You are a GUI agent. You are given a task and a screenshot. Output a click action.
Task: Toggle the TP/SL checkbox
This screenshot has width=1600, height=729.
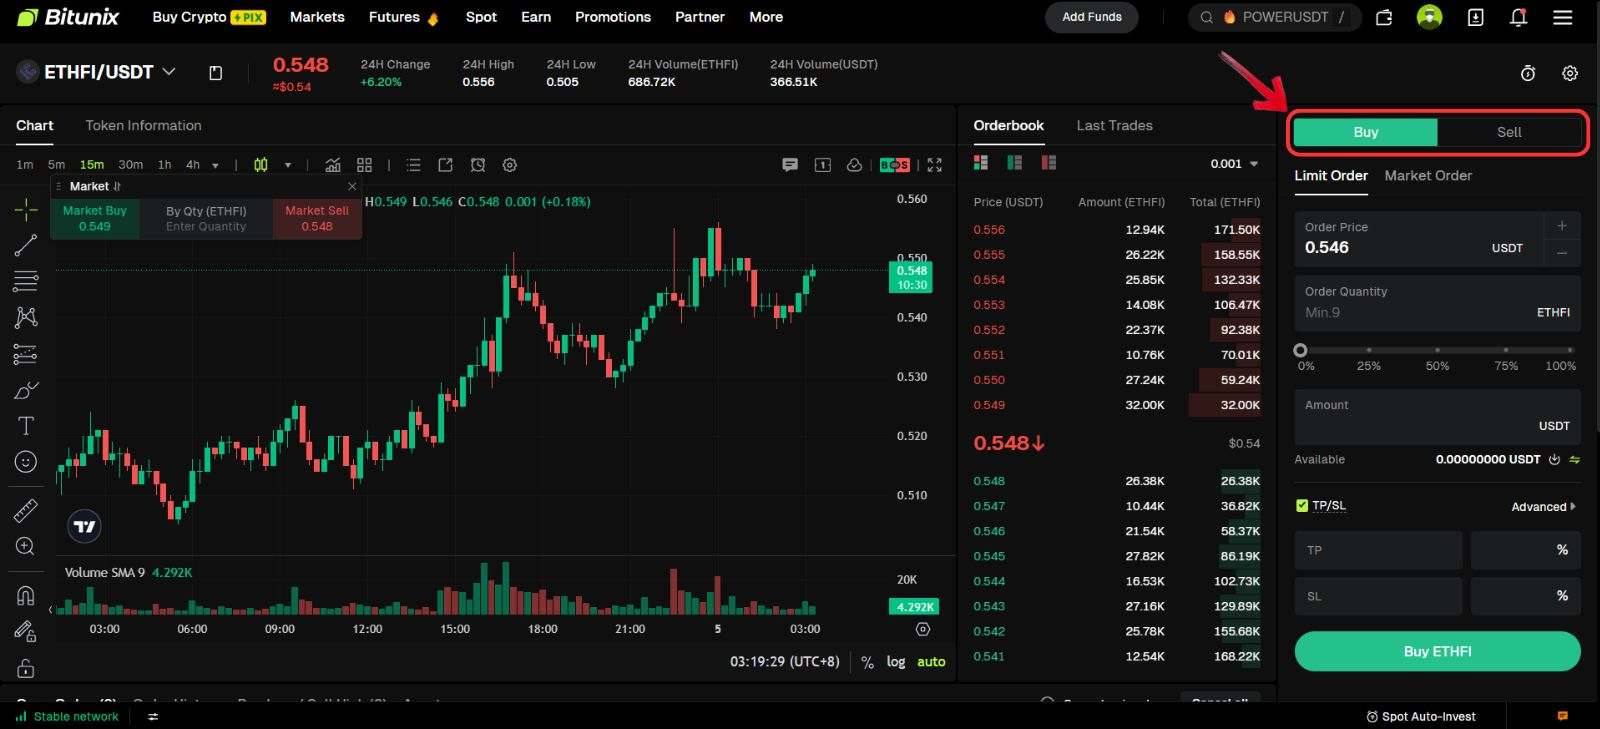[x=1302, y=506]
